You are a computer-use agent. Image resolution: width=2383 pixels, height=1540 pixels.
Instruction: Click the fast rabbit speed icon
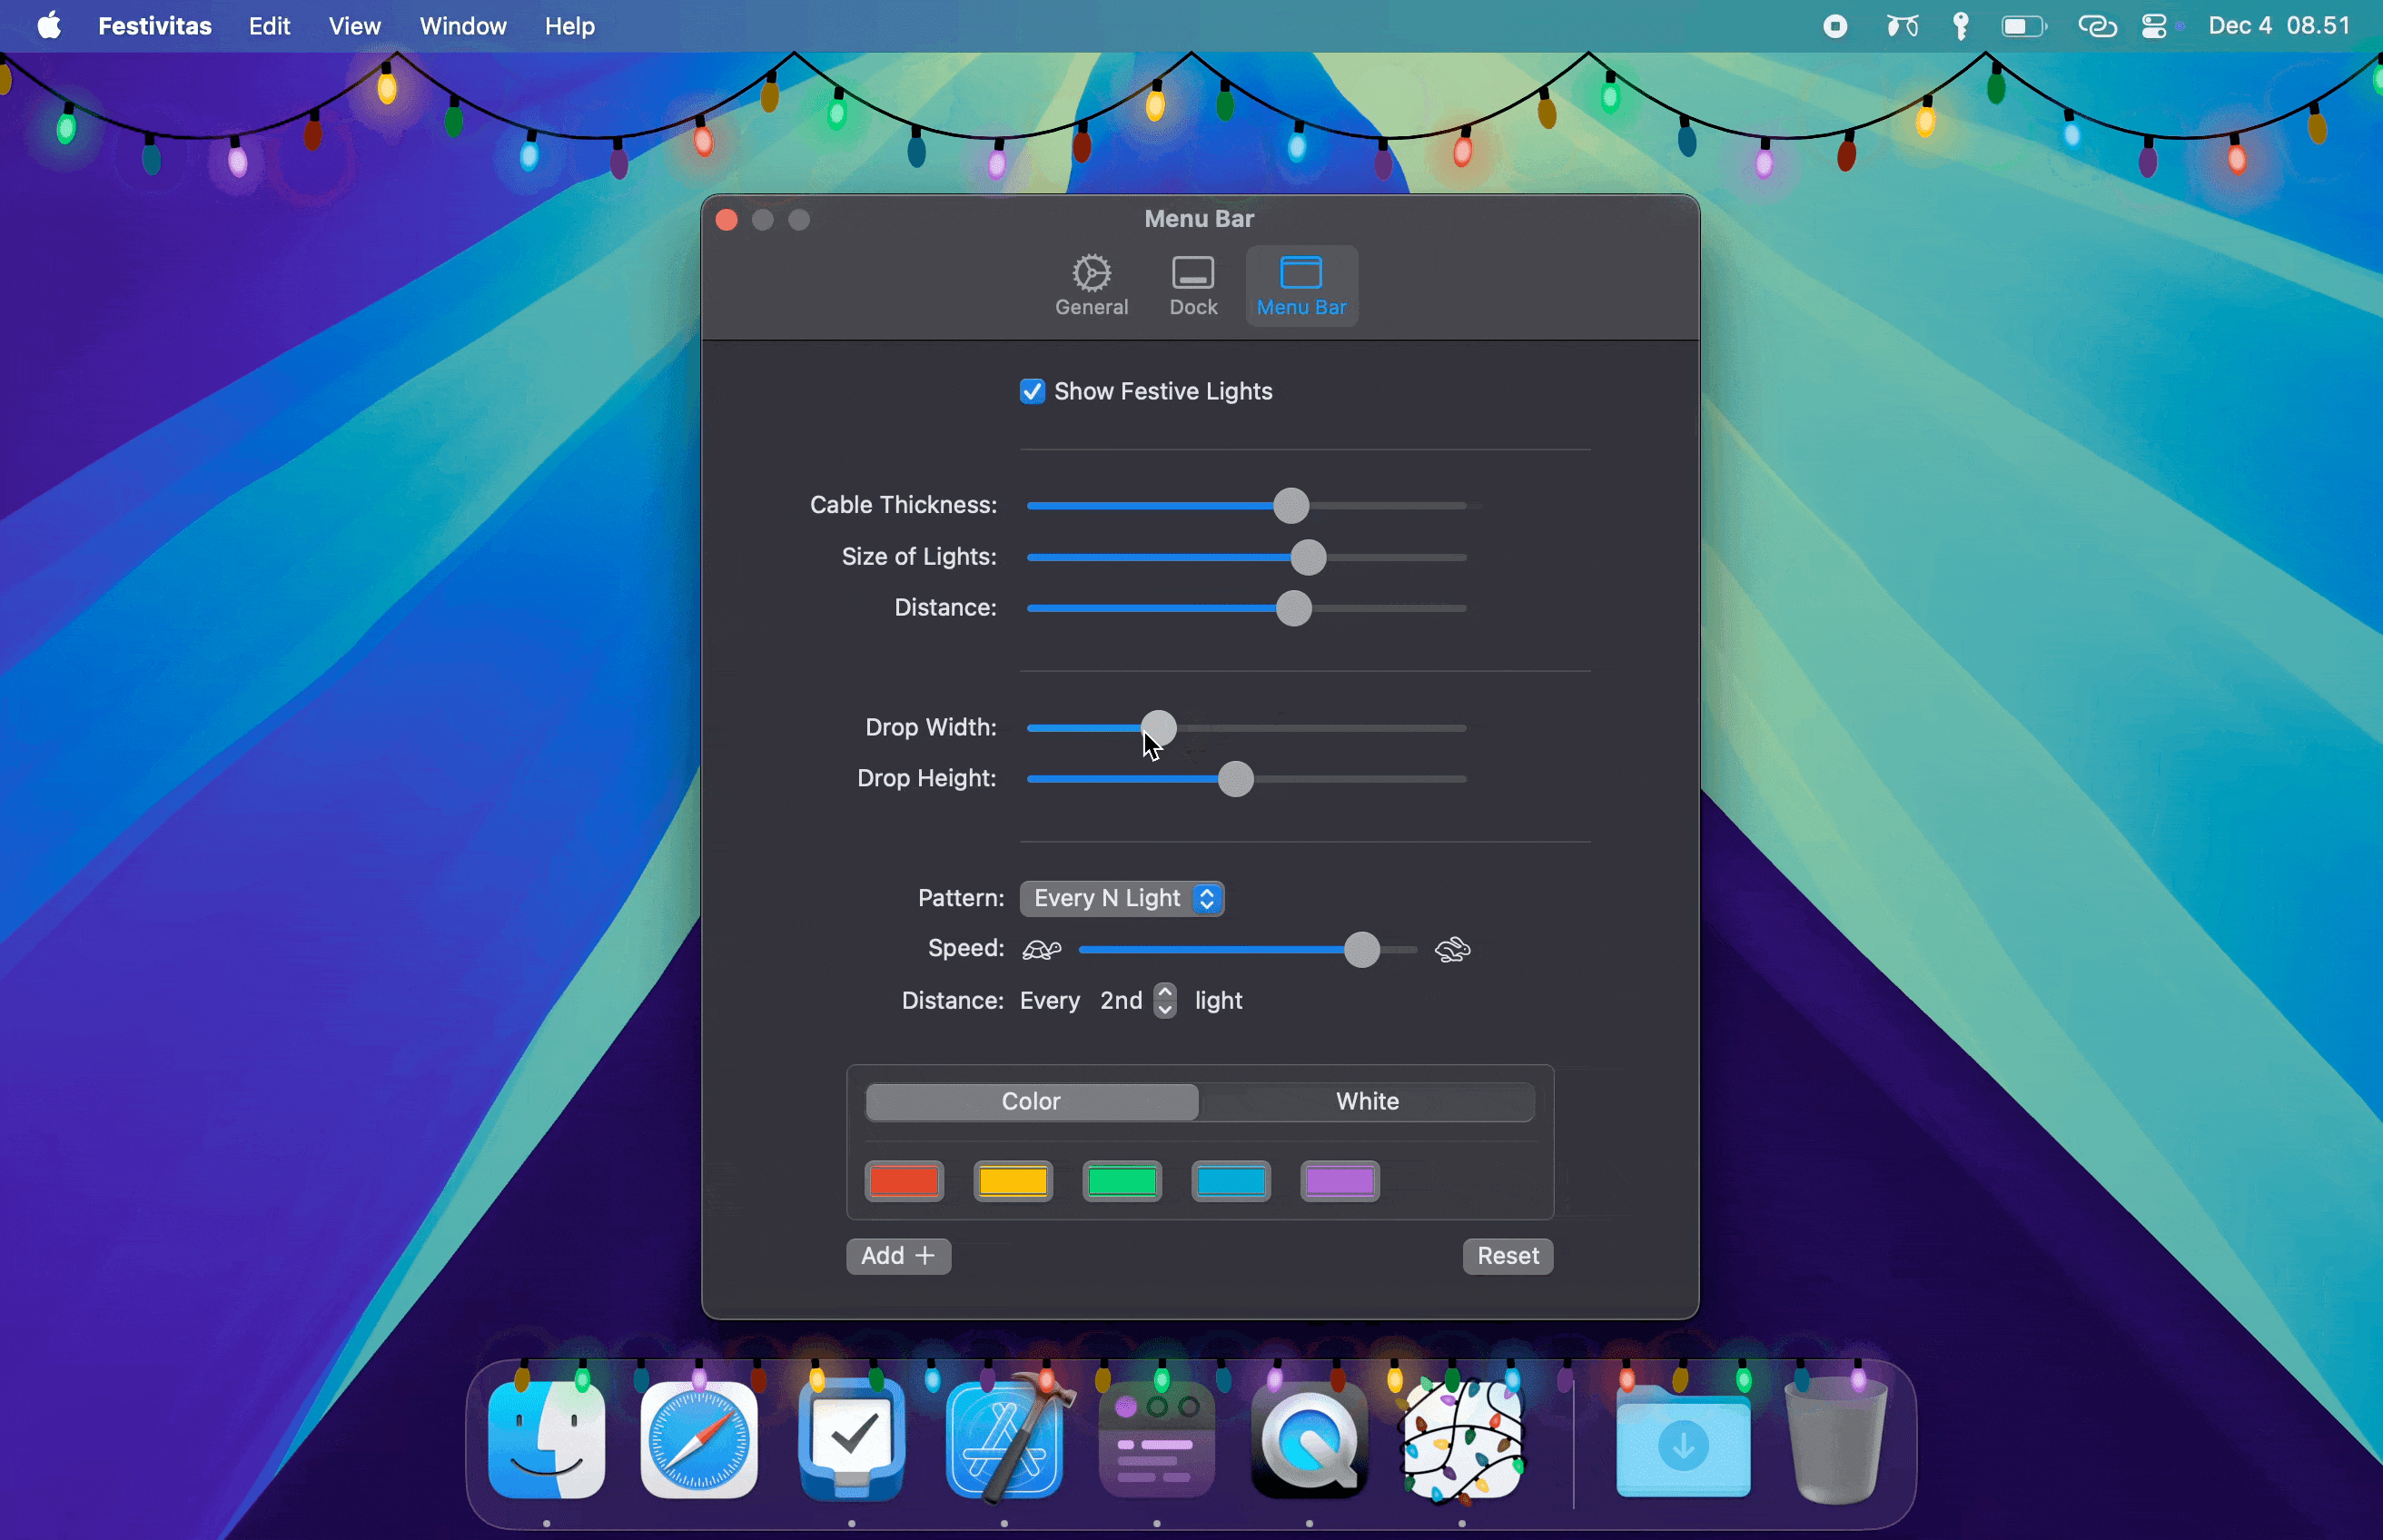[1452, 949]
